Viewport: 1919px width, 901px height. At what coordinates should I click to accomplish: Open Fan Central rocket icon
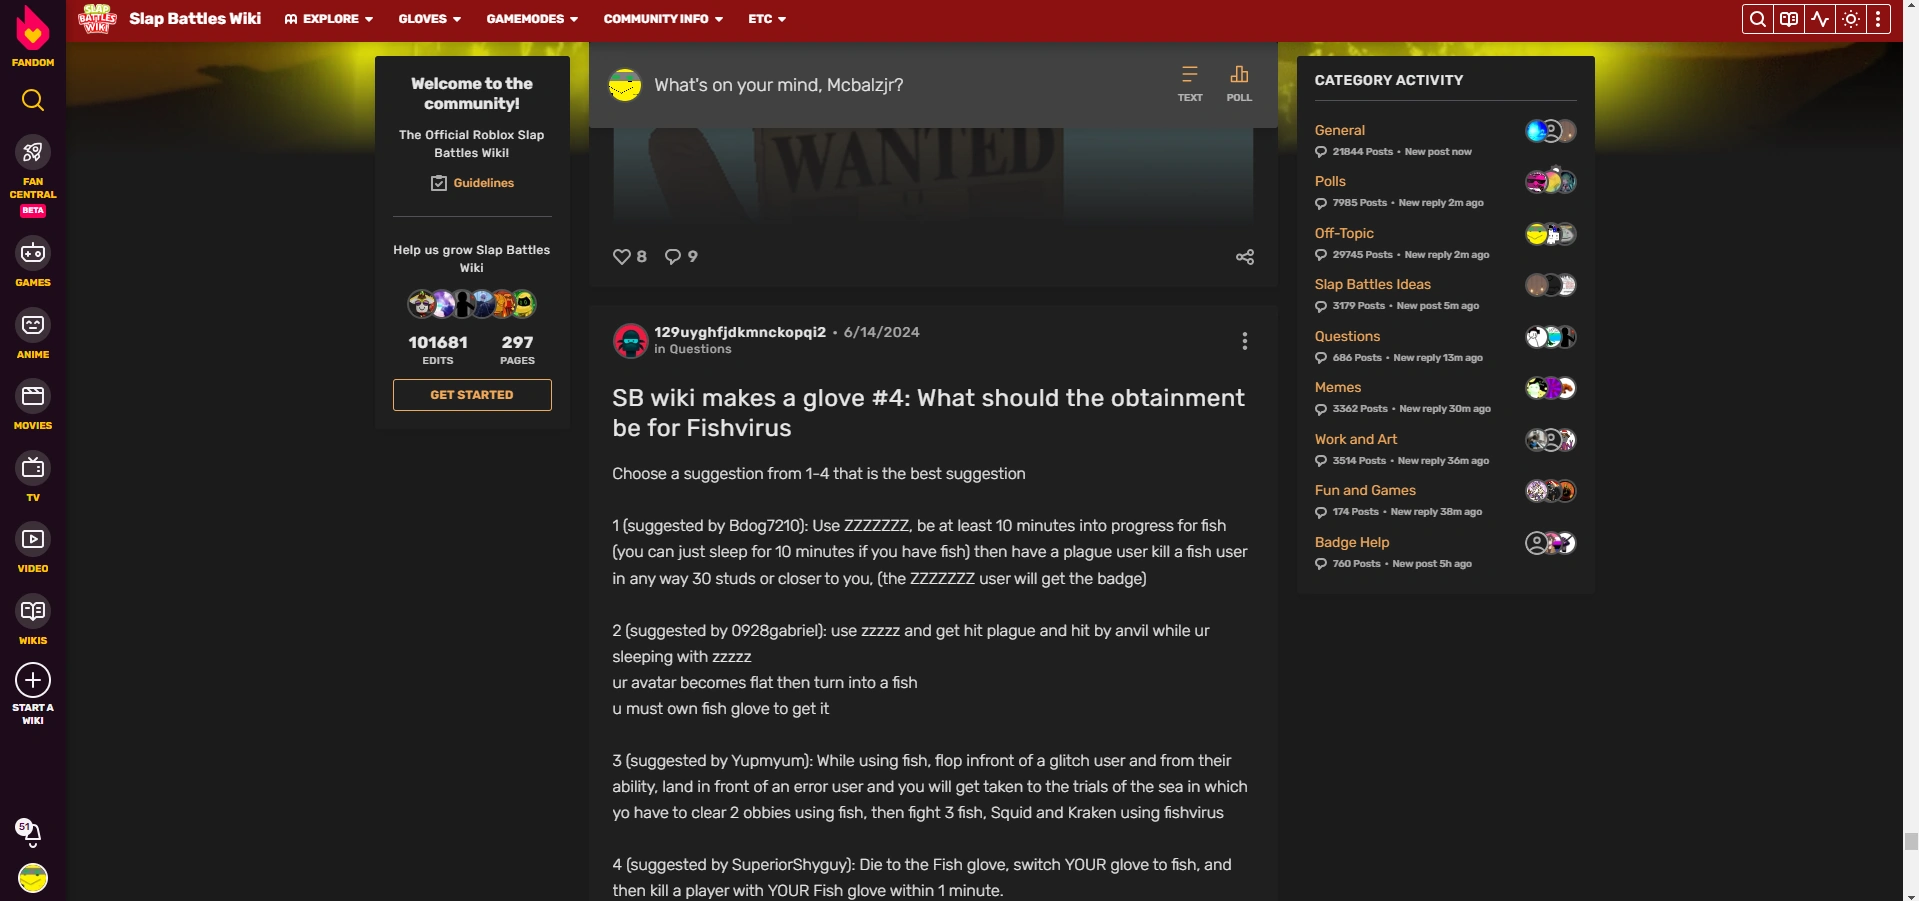coord(33,152)
